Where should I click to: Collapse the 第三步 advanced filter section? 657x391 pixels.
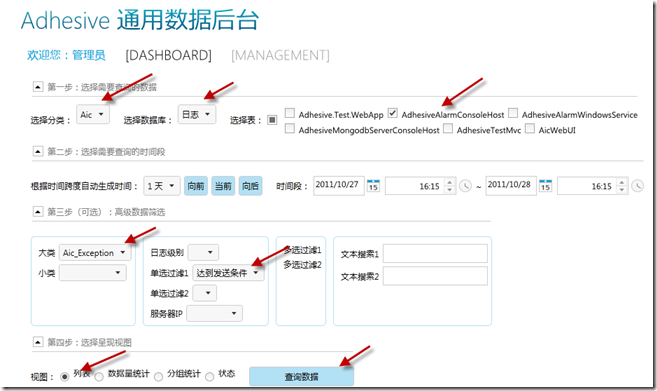pyautogui.click(x=38, y=212)
